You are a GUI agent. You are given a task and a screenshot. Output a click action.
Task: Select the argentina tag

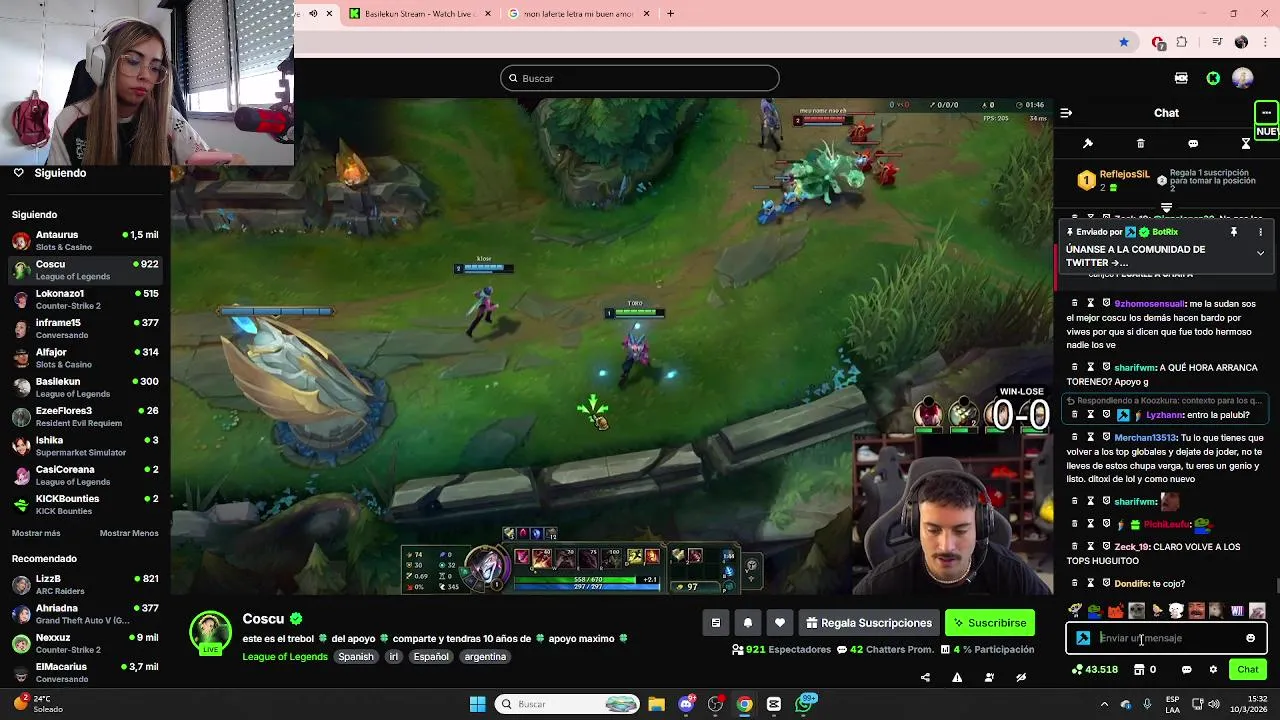coord(485,657)
